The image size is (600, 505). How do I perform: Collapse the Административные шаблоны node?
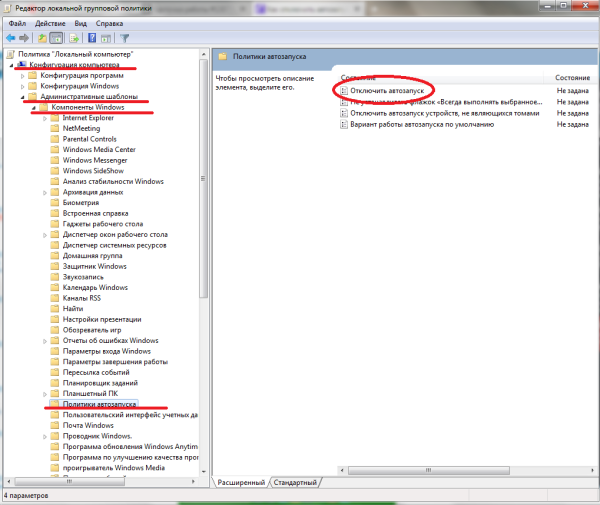pos(23,97)
